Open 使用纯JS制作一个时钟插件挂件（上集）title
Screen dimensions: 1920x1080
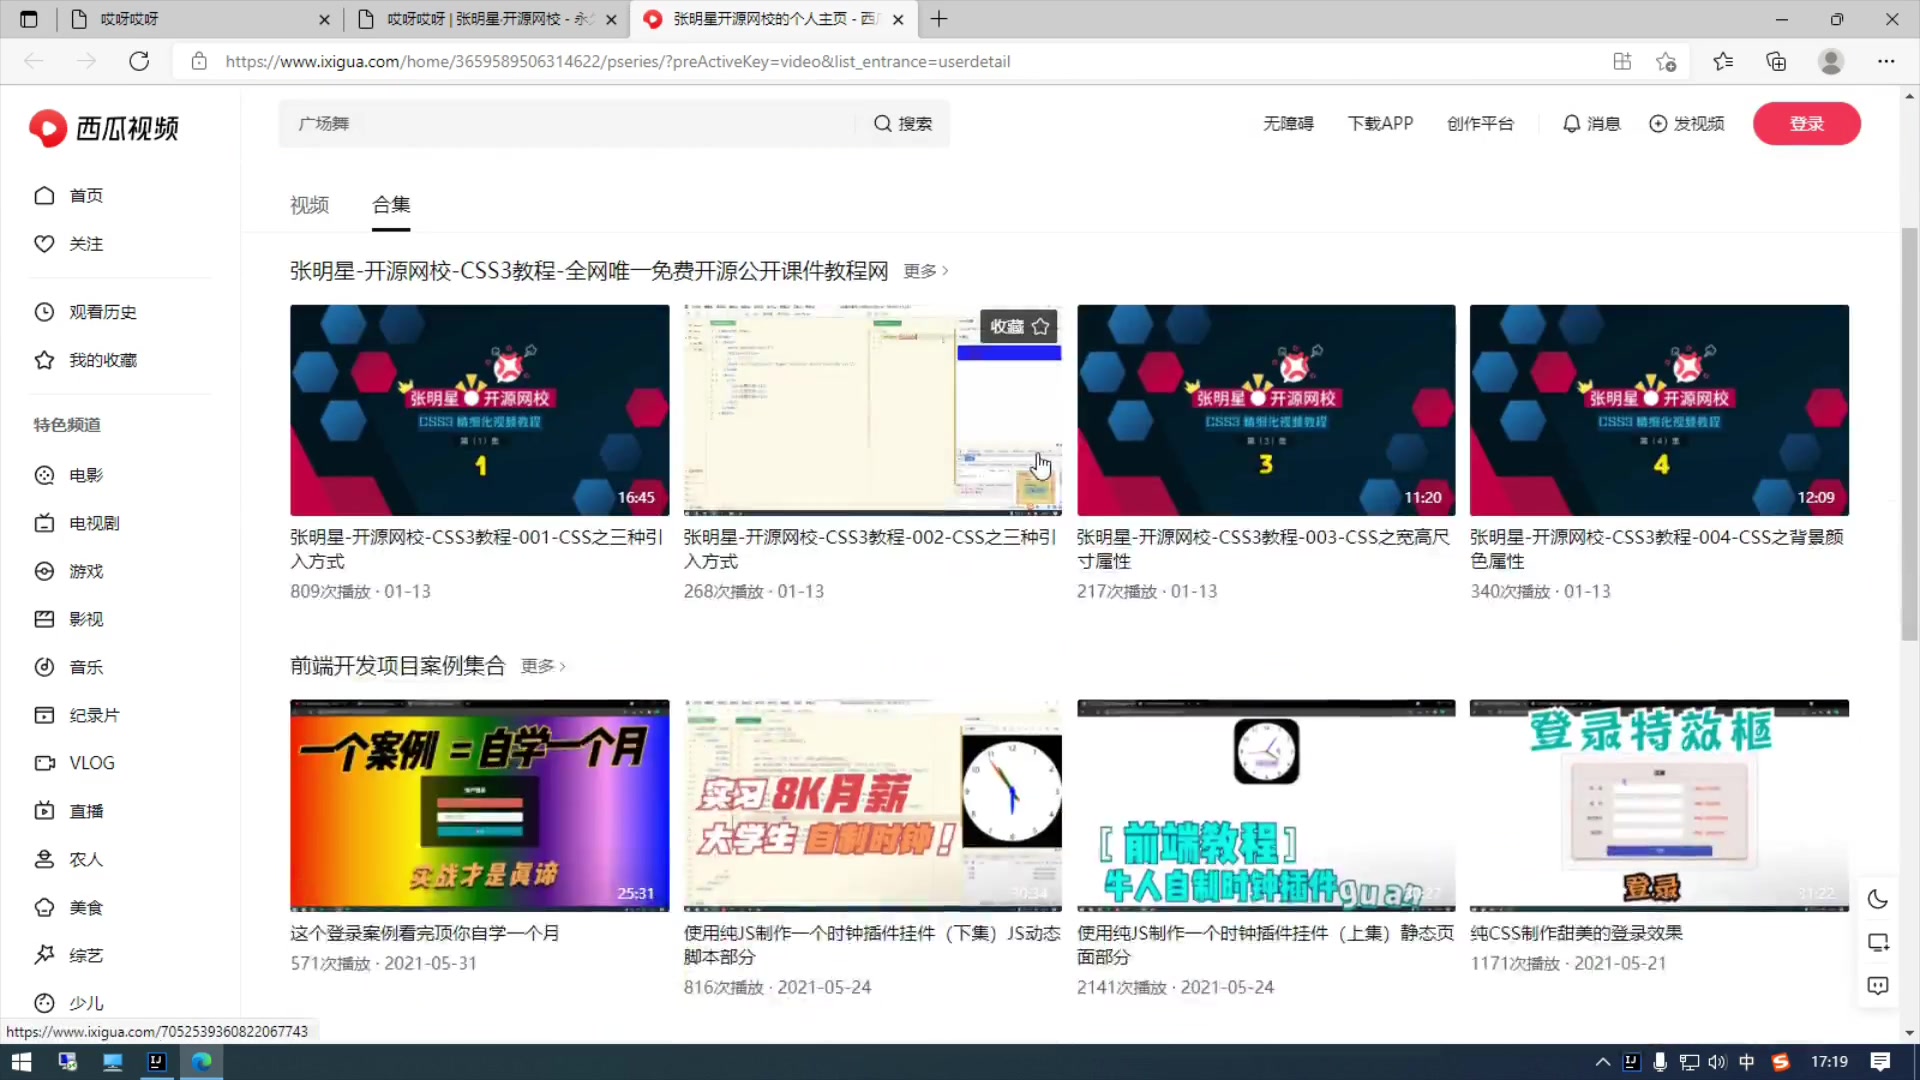1265,944
